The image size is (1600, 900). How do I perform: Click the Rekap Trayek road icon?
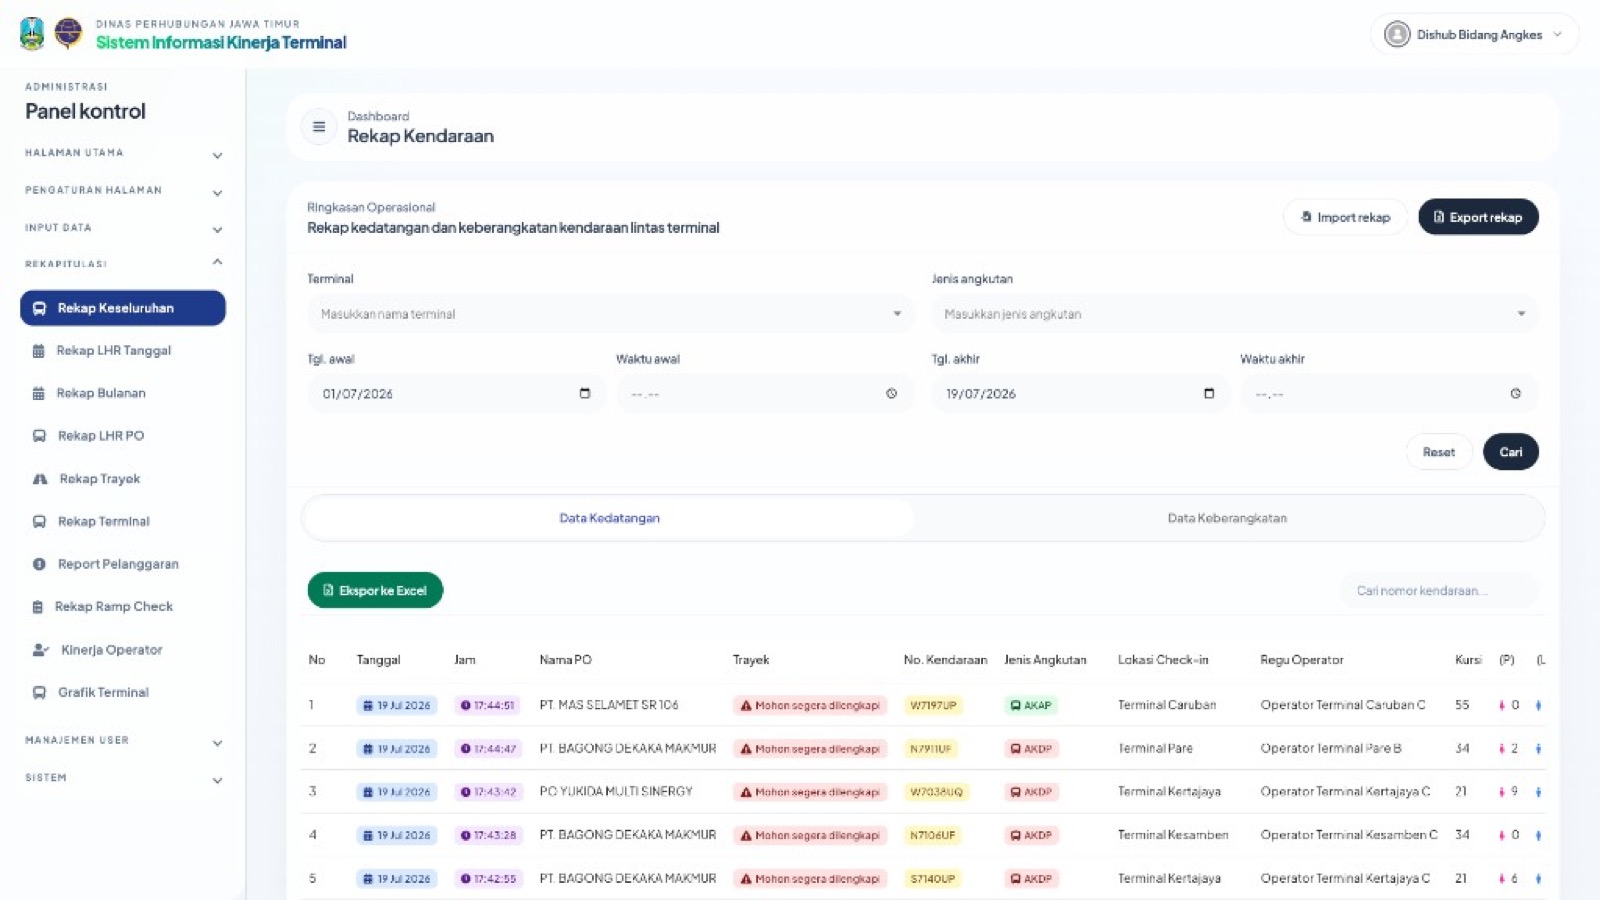pos(40,479)
